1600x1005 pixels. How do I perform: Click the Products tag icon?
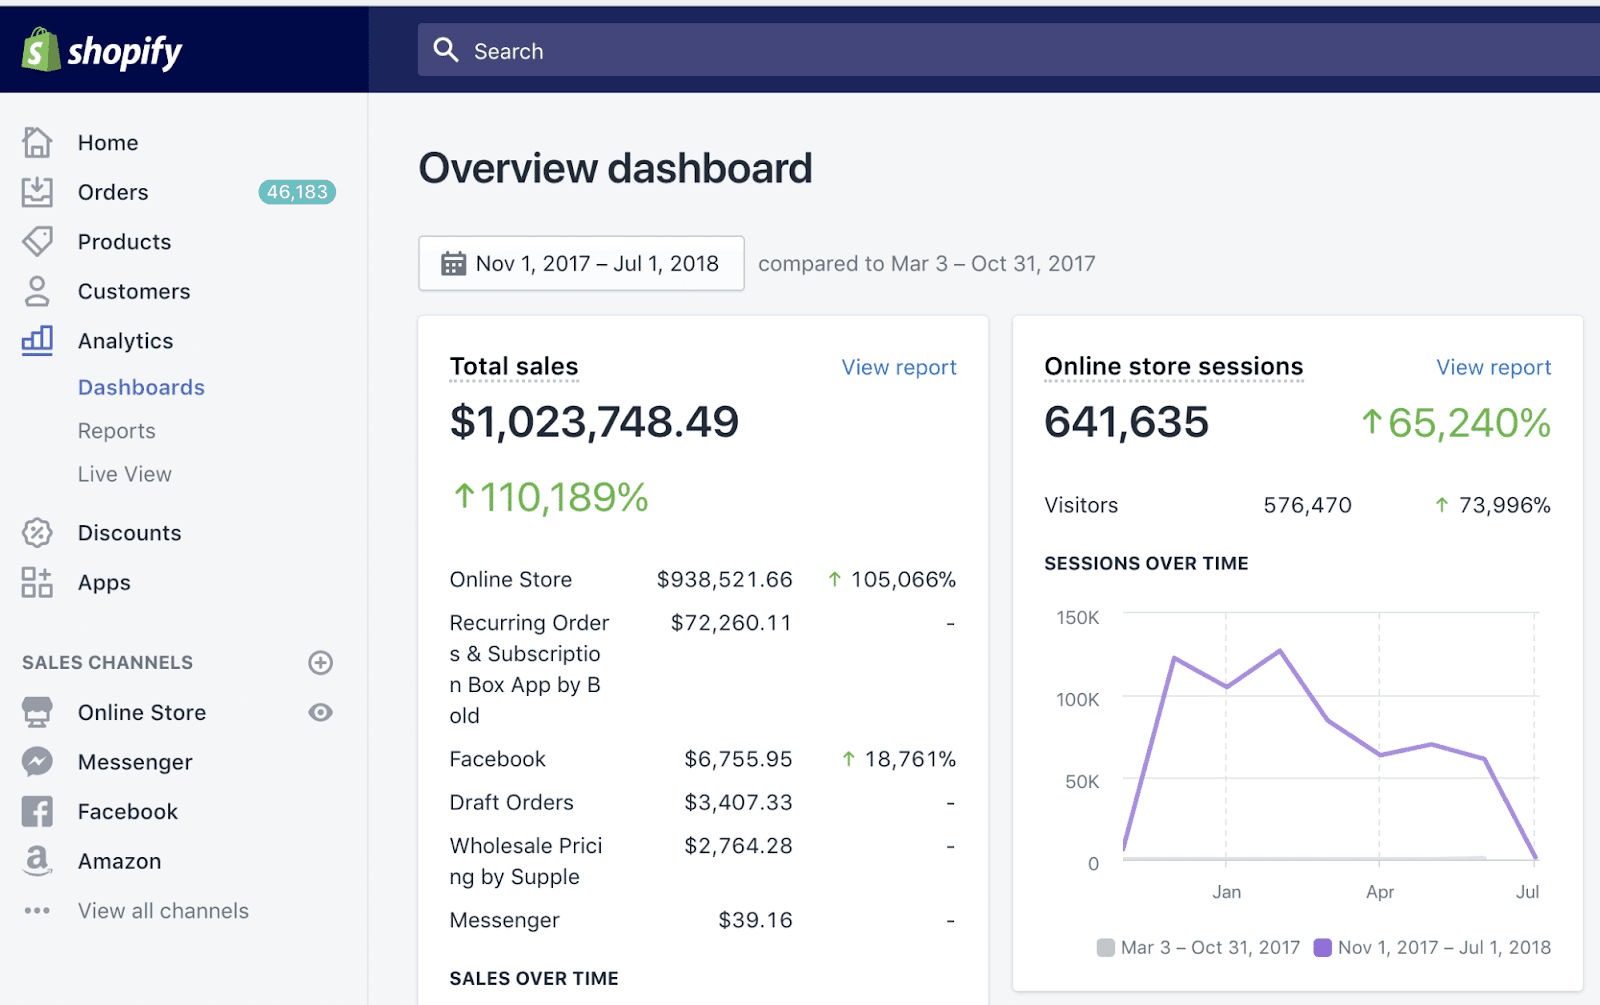click(x=37, y=241)
